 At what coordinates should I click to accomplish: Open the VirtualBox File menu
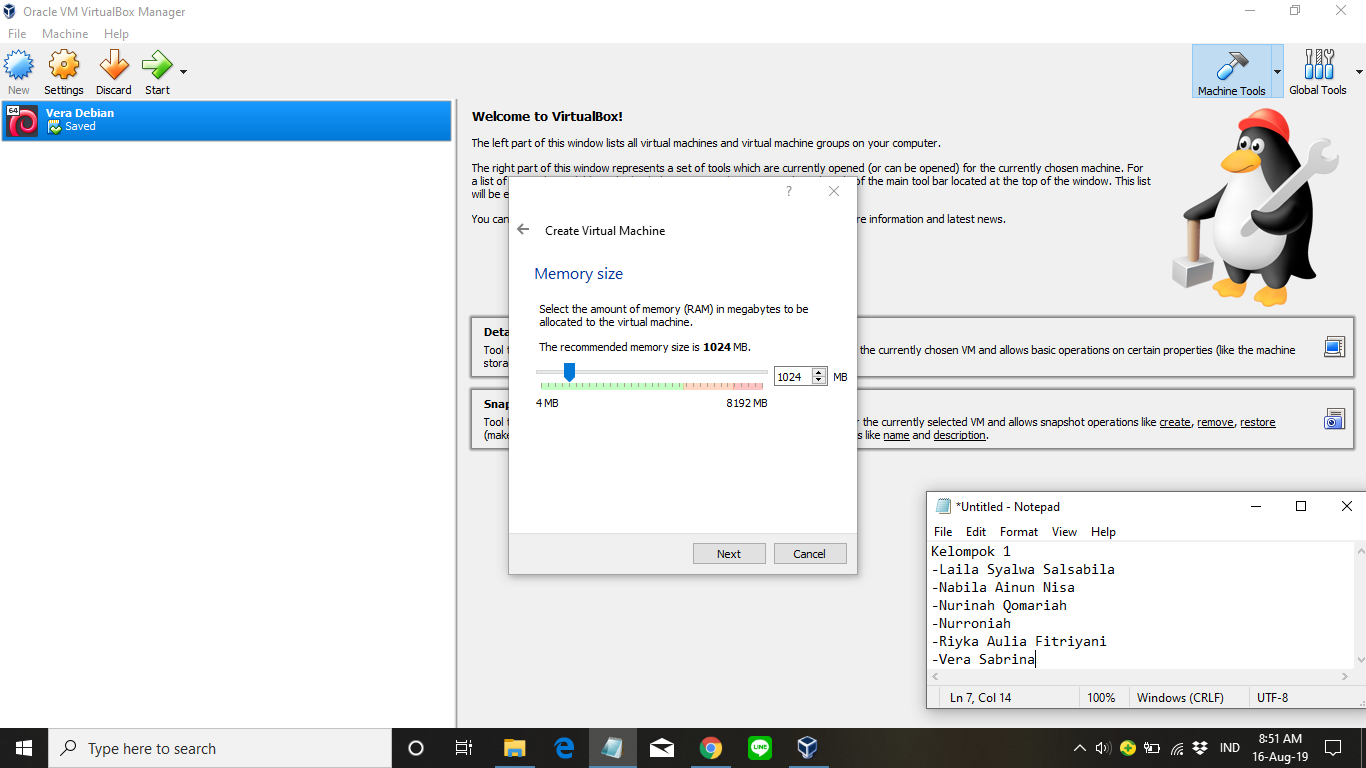(17, 34)
